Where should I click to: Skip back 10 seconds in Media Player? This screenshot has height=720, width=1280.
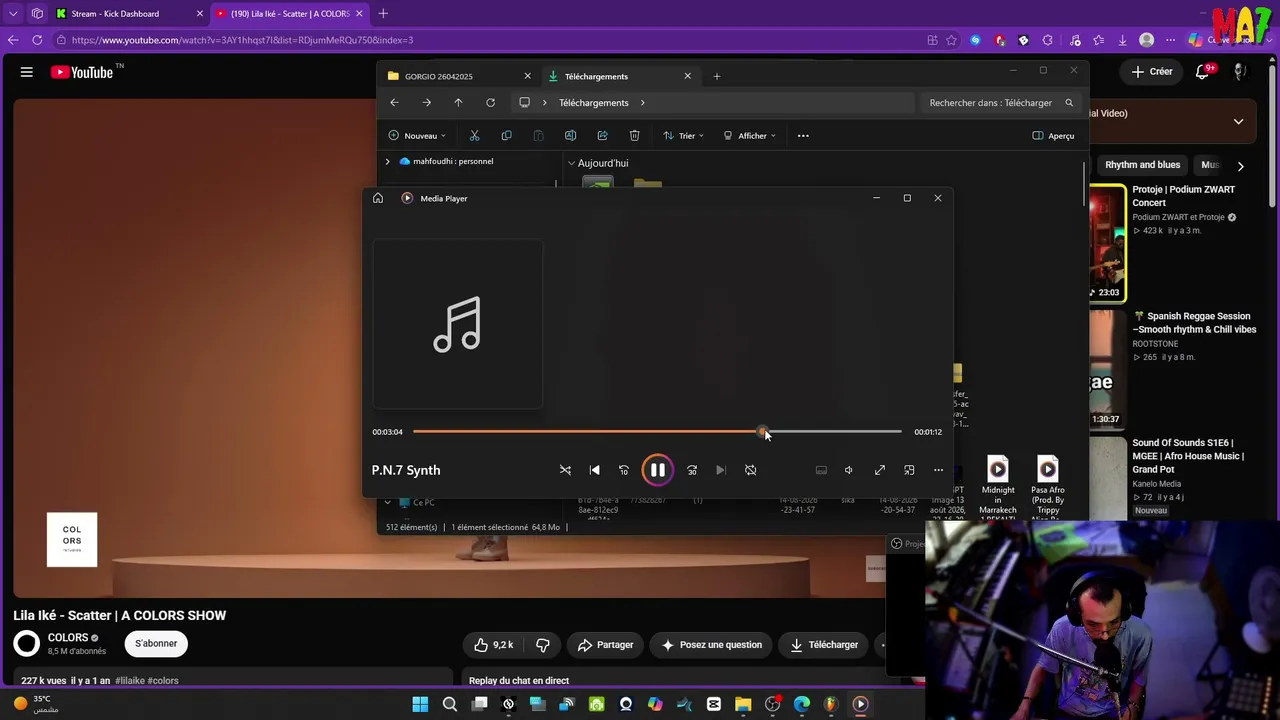(624, 470)
